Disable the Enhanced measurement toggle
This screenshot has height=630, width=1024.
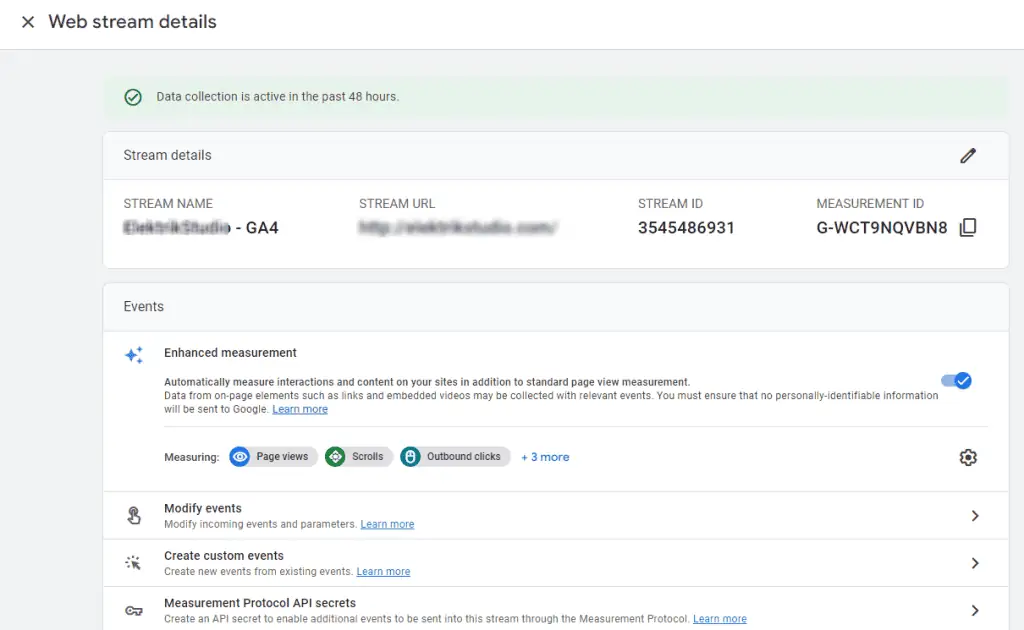(955, 381)
